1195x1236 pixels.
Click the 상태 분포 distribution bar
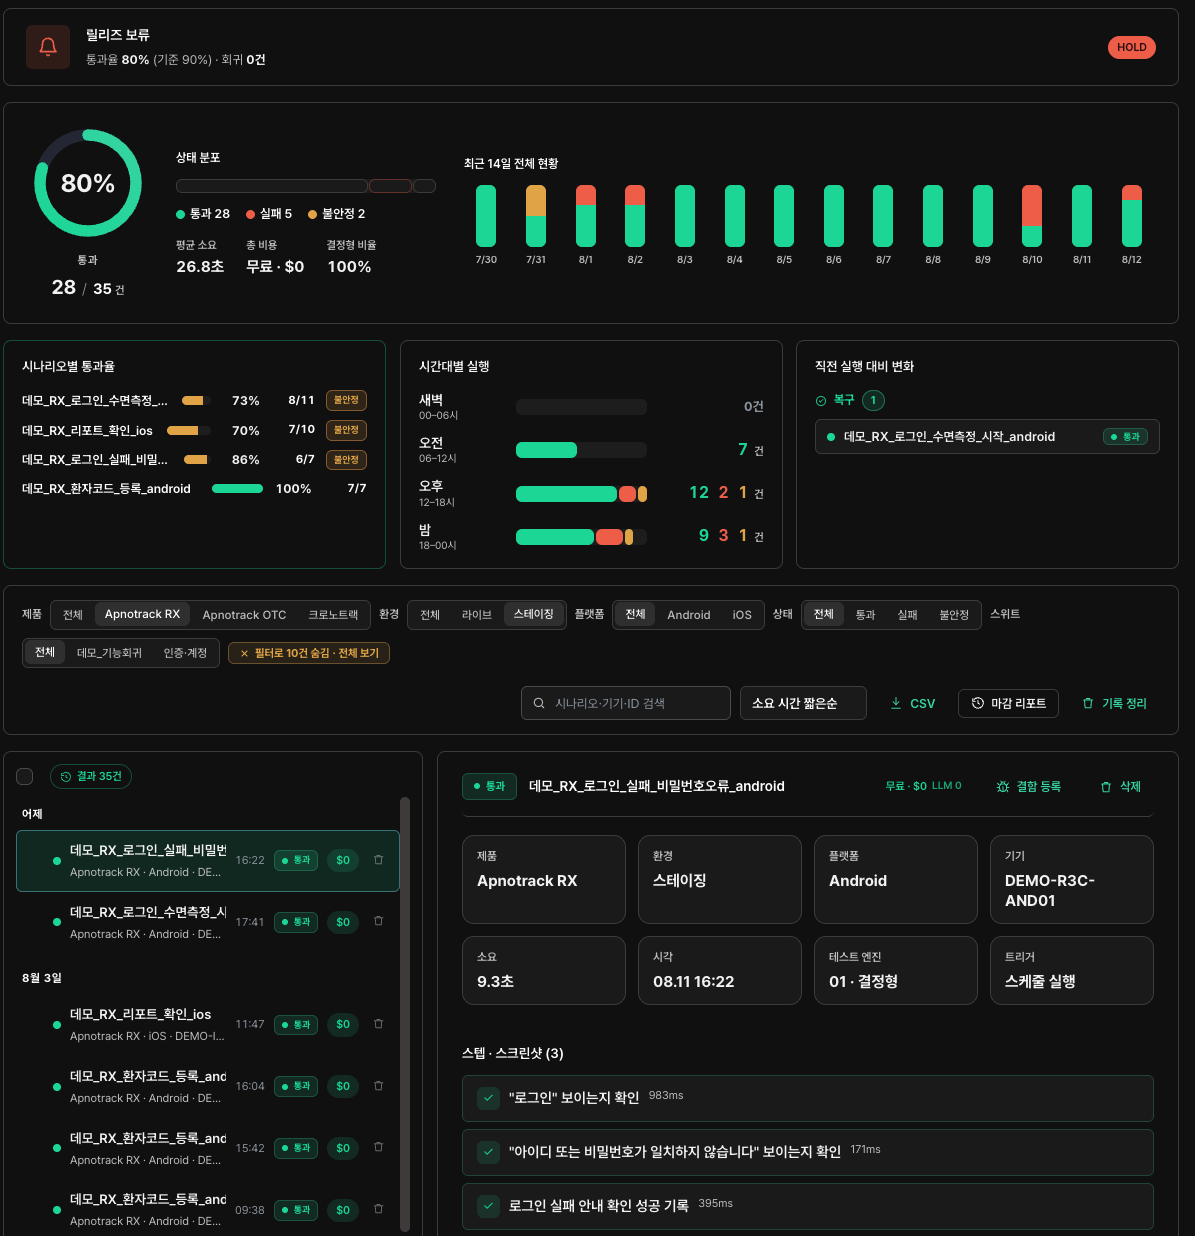pos(306,186)
